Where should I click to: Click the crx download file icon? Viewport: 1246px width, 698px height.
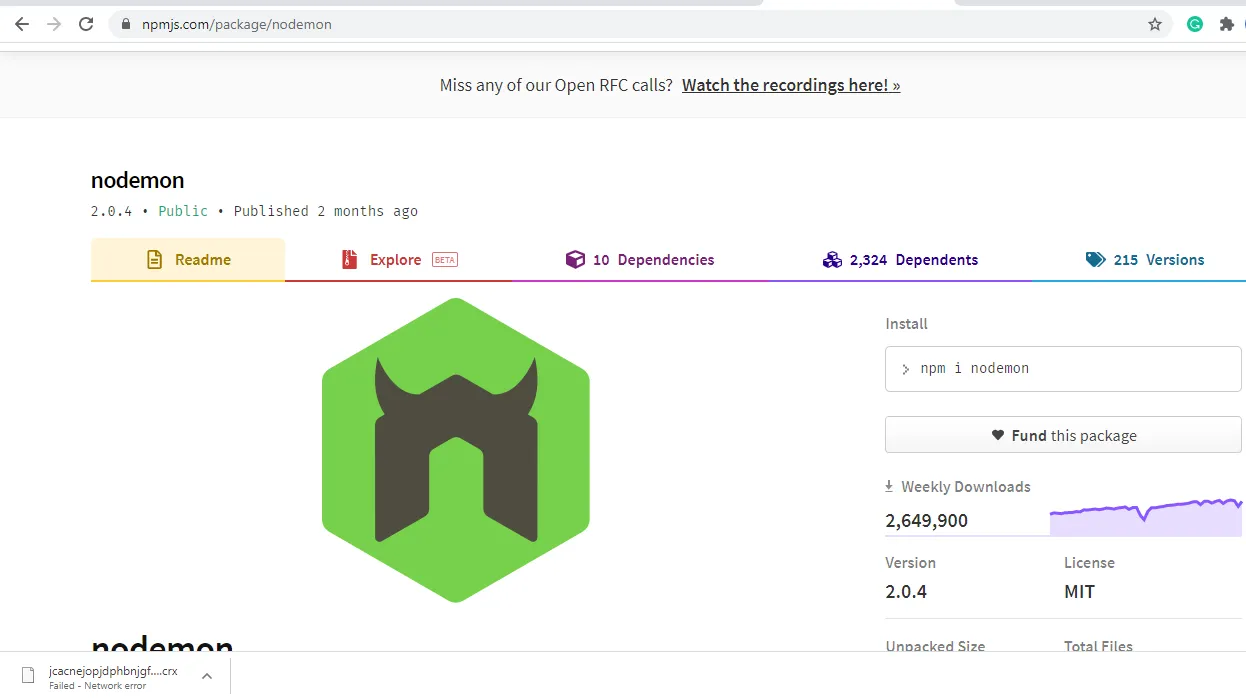(x=28, y=676)
